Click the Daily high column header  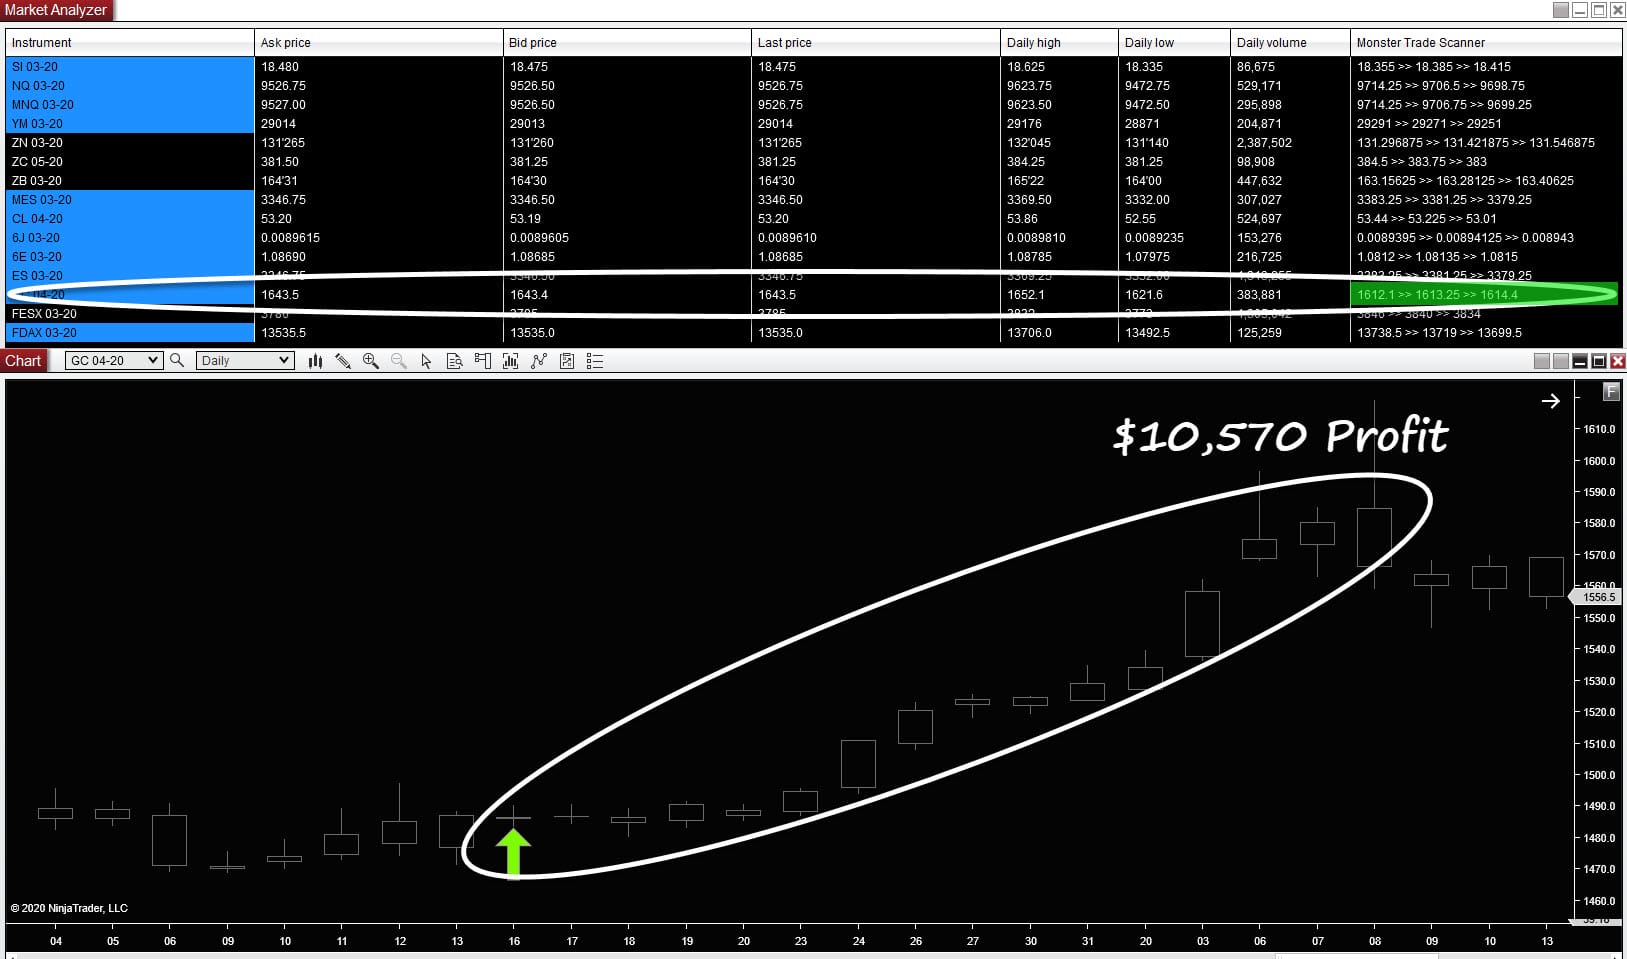click(1059, 42)
